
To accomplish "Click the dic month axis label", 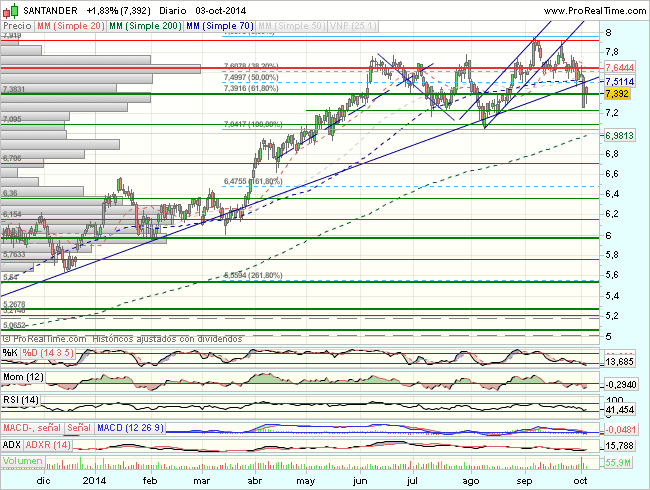I will pyautogui.click(x=44, y=481).
